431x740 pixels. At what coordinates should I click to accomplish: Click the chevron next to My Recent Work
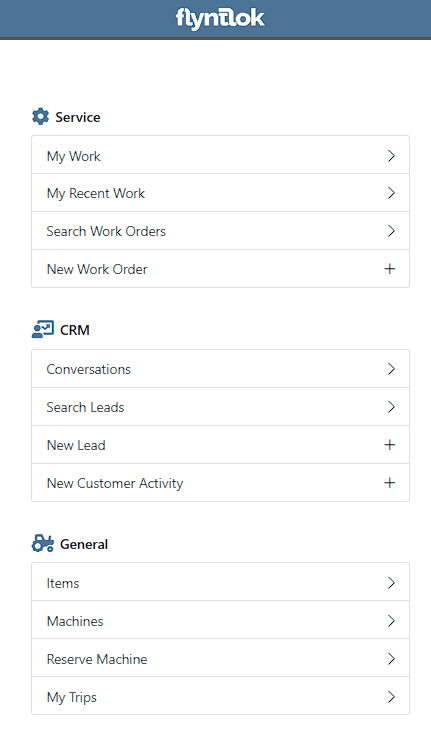pyautogui.click(x=391, y=193)
